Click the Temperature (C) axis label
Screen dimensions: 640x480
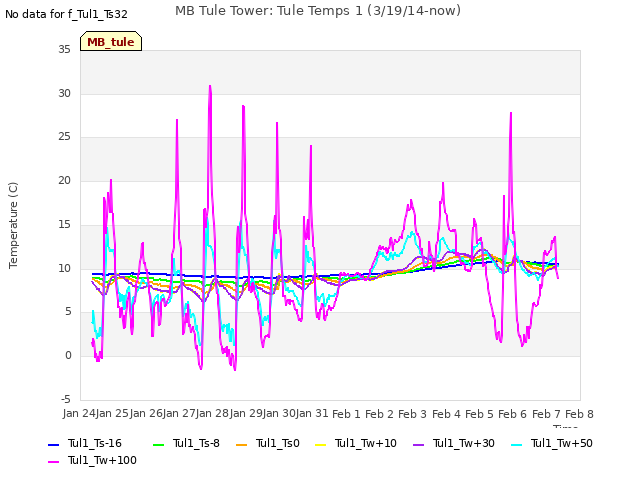coord(13,225)
